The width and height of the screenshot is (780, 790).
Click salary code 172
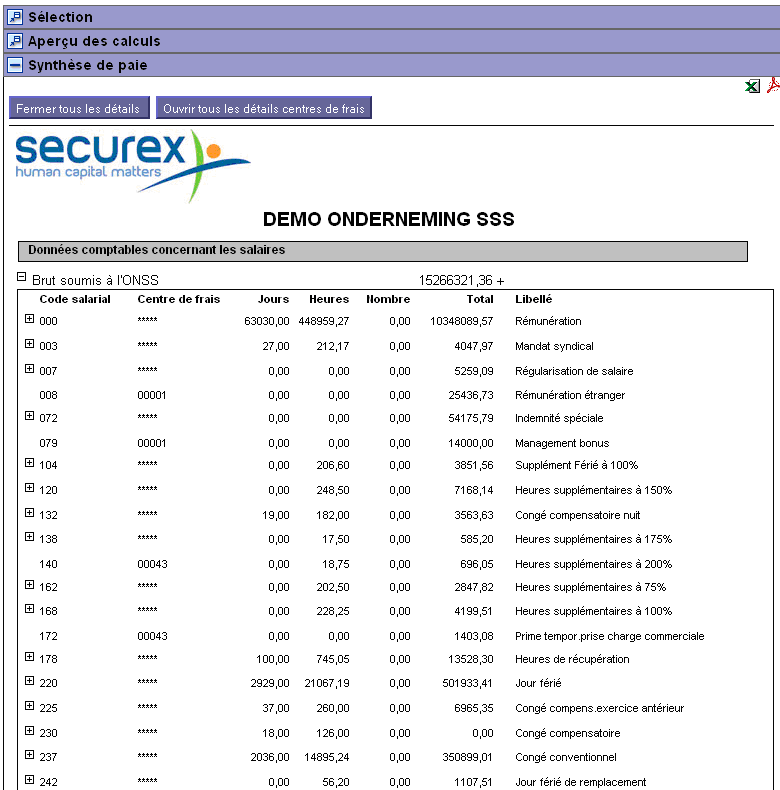(x=48, y=636)
